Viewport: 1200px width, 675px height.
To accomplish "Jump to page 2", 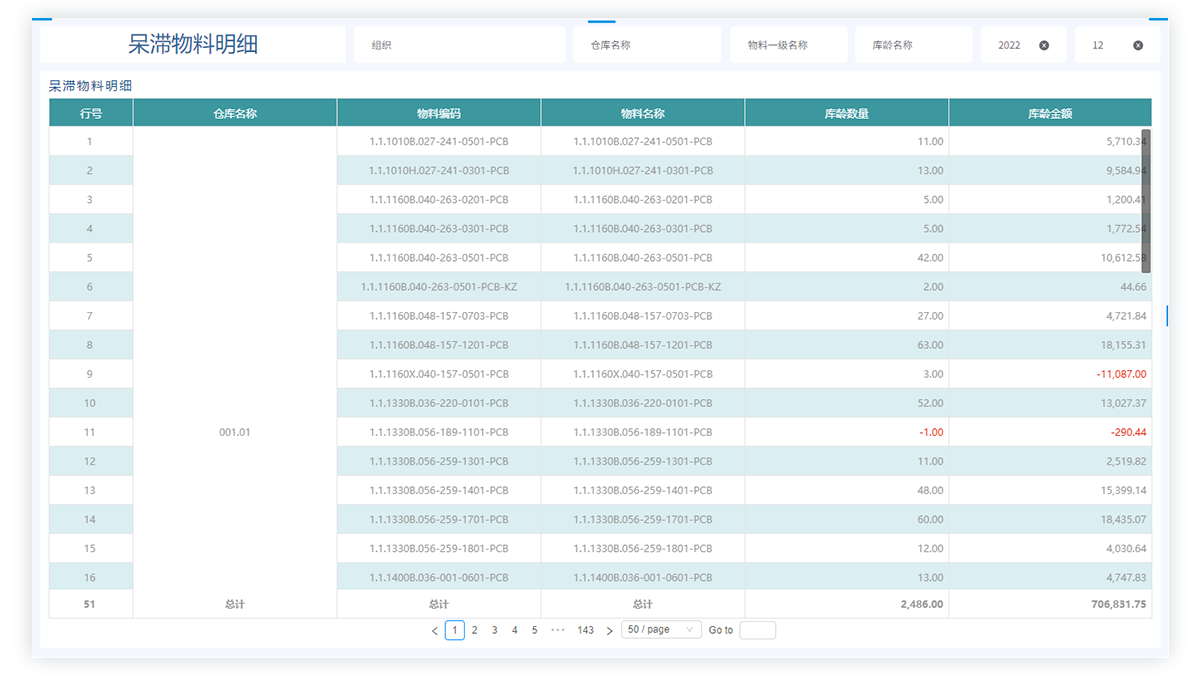I will click(475, 630).
